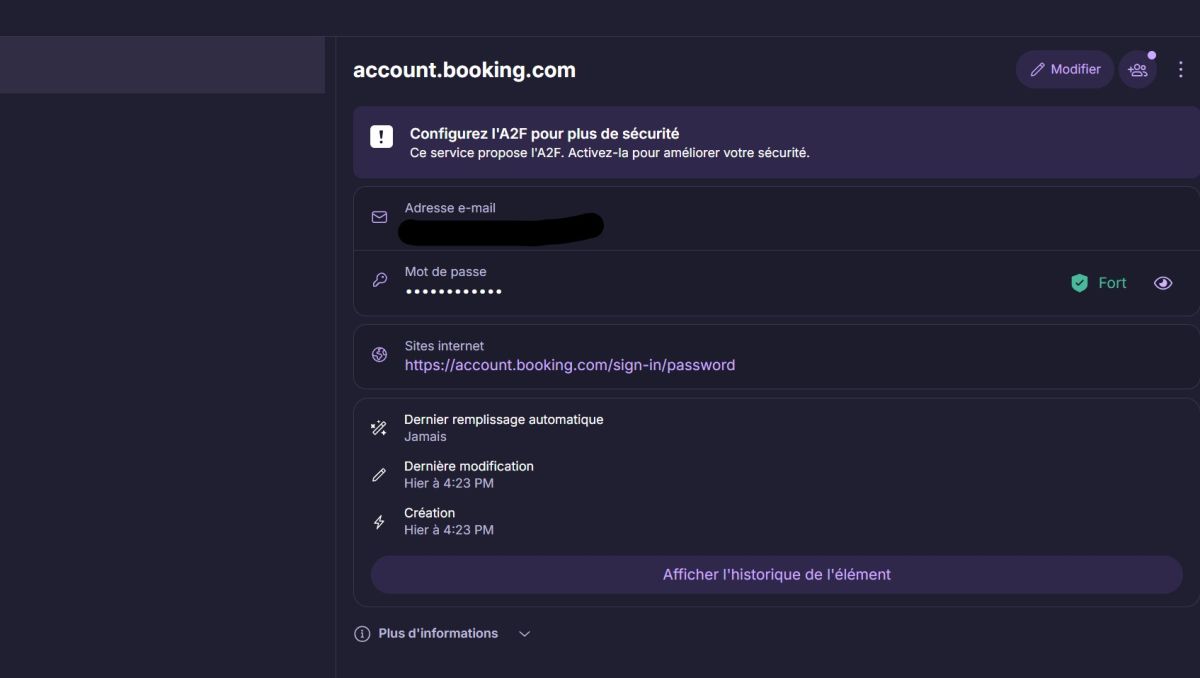Click the Modifier edit button
Viewport: 1200px width, 678px height.
click(x=1065, y=70)
